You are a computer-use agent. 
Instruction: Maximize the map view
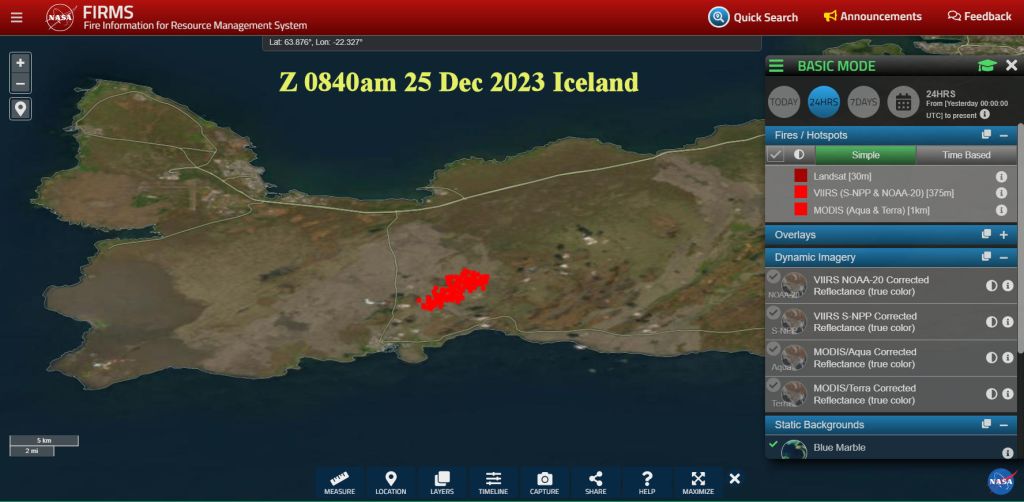click(698, 482)
